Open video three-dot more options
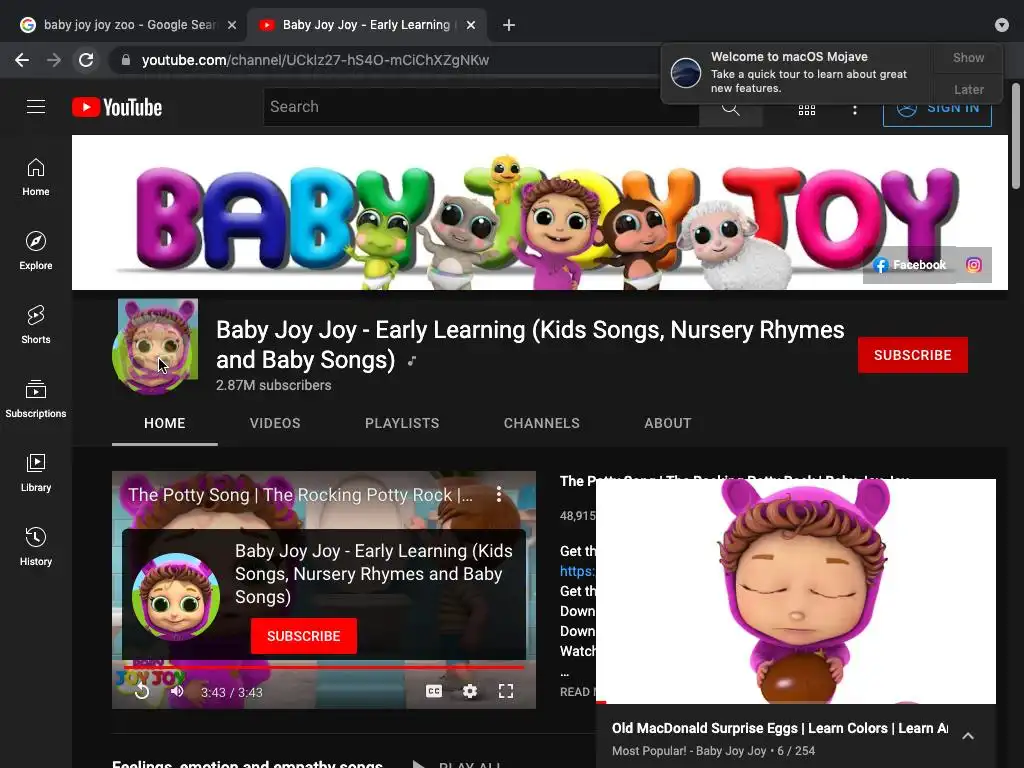 499,494
